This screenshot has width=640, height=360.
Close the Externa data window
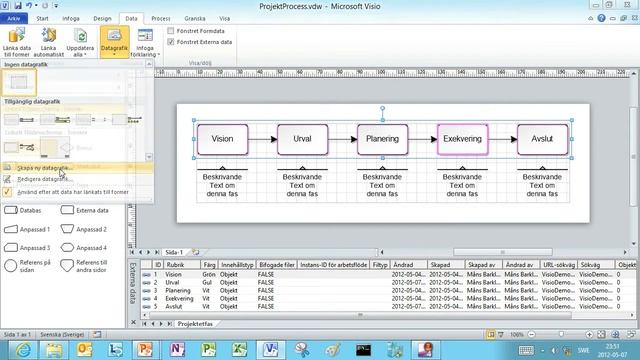point(133,322)
